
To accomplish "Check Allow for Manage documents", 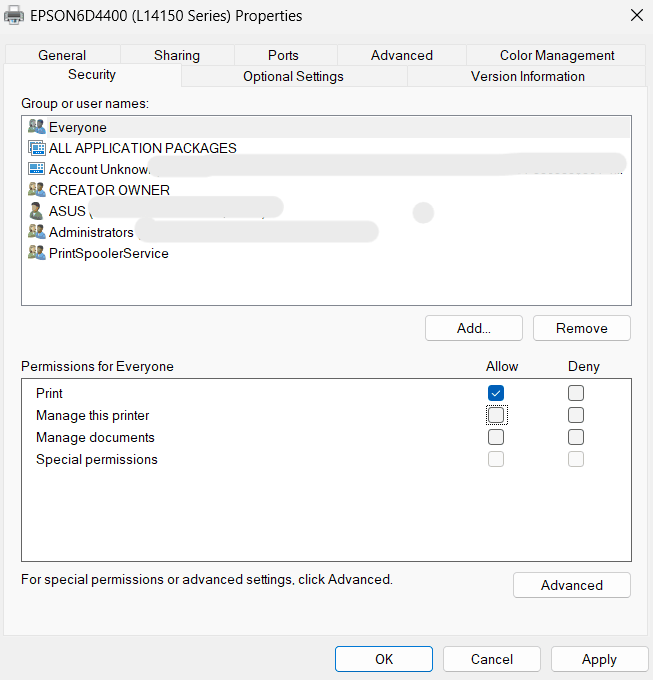I will pos(496,437).
